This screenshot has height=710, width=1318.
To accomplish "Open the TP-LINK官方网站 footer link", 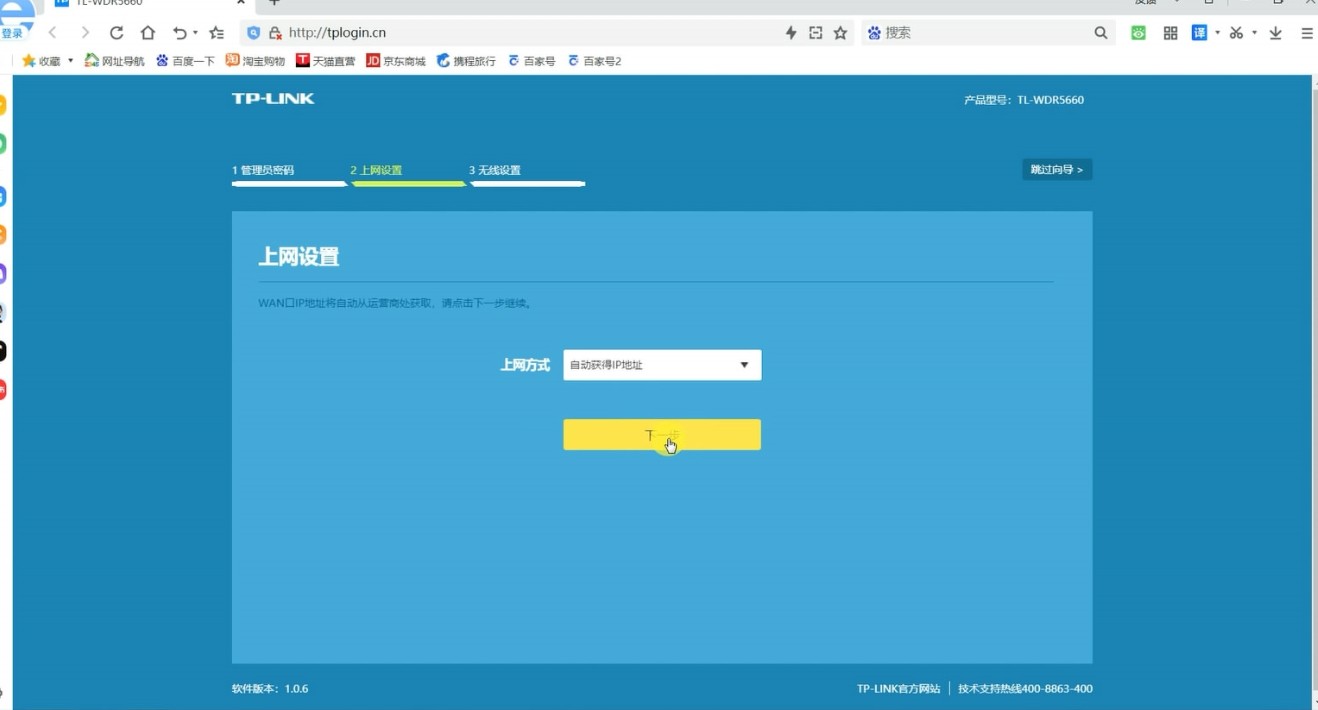I will (898, 689).
